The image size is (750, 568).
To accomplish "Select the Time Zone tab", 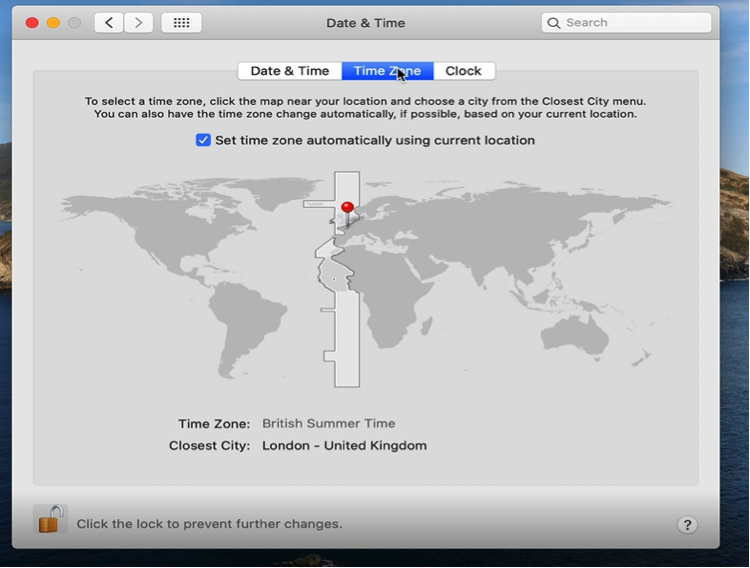I will pos(387,71).
